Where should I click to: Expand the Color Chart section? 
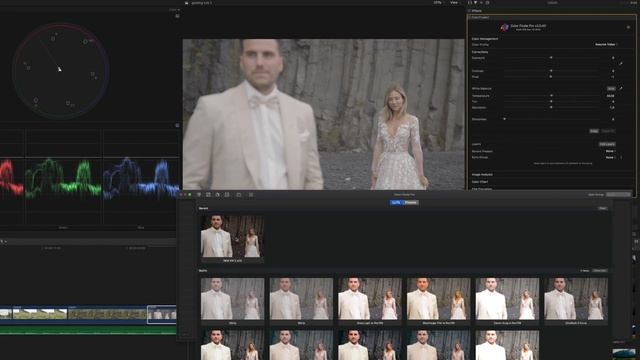tap(480, 182)
